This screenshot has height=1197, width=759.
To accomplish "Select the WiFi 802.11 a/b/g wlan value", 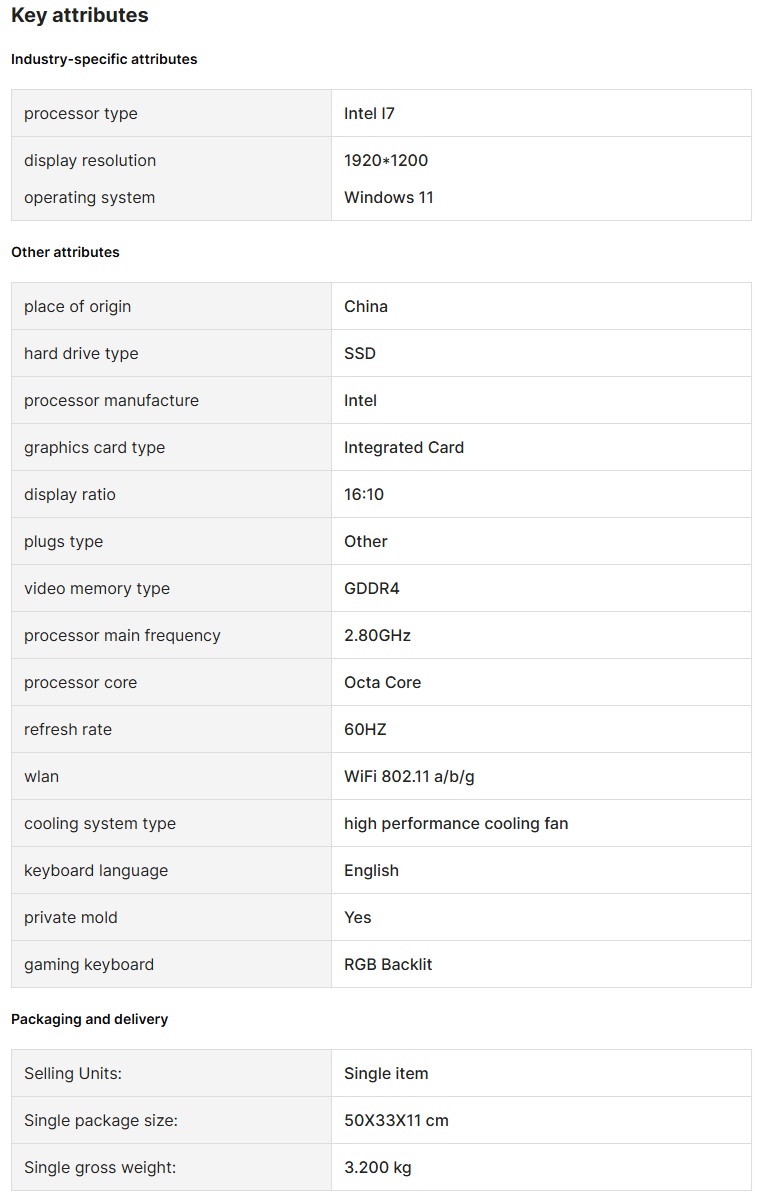I will [409, 776].
